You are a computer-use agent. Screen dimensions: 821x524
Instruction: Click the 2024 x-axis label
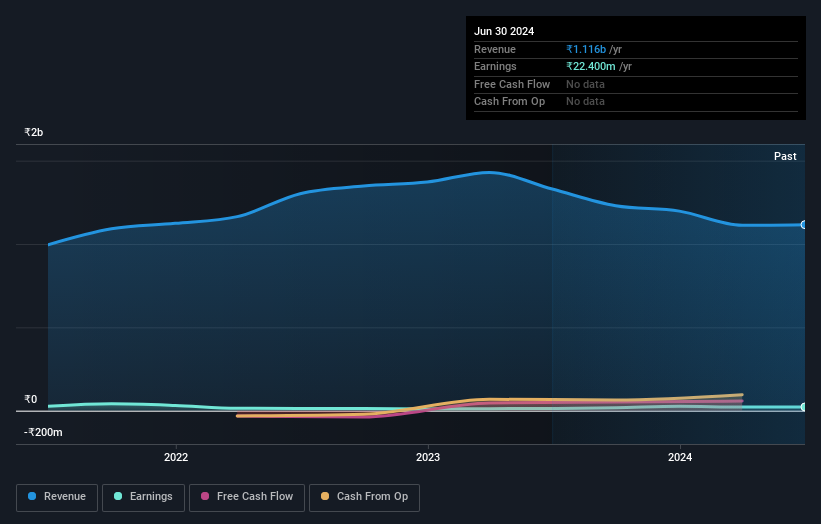[x=680, y=457]
